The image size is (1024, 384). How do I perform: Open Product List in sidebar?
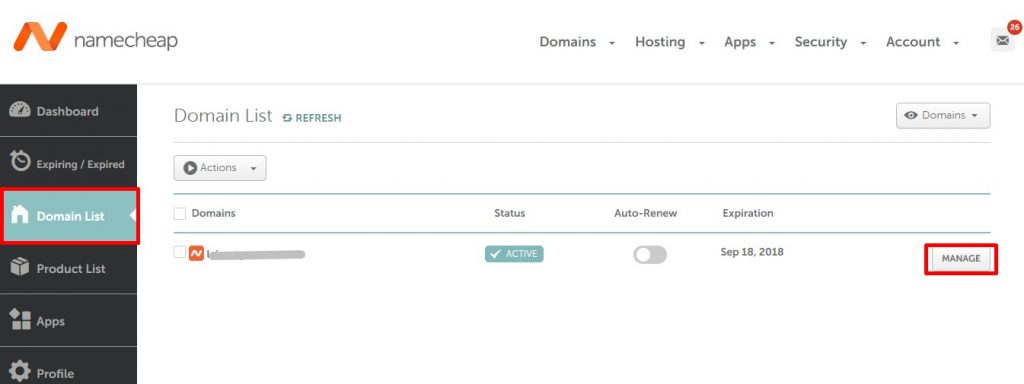[x=69, y=268]
